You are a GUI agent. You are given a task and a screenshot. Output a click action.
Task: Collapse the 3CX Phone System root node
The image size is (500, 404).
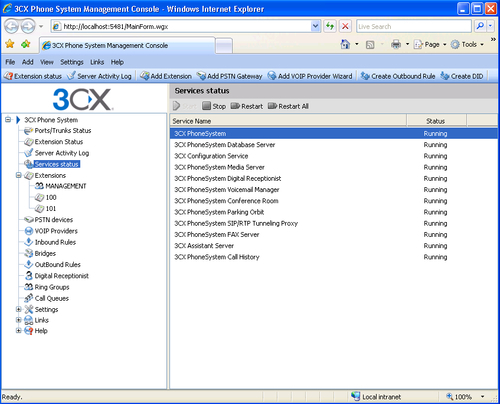coord(8,120)
